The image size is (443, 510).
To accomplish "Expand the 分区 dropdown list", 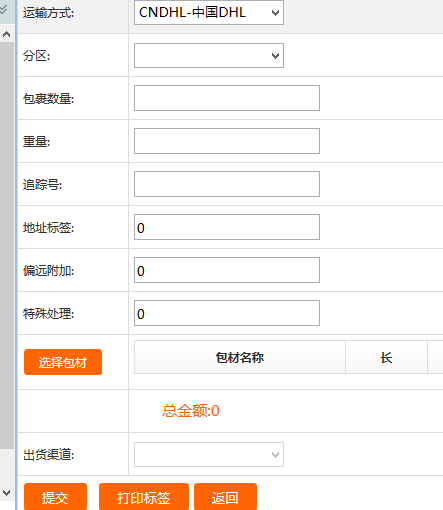I will (x=209, y=55).
